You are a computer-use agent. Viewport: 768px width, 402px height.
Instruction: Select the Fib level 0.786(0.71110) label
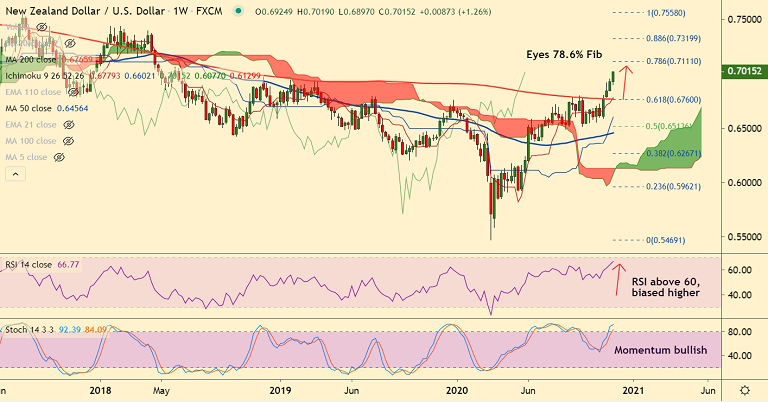(673, 61)
